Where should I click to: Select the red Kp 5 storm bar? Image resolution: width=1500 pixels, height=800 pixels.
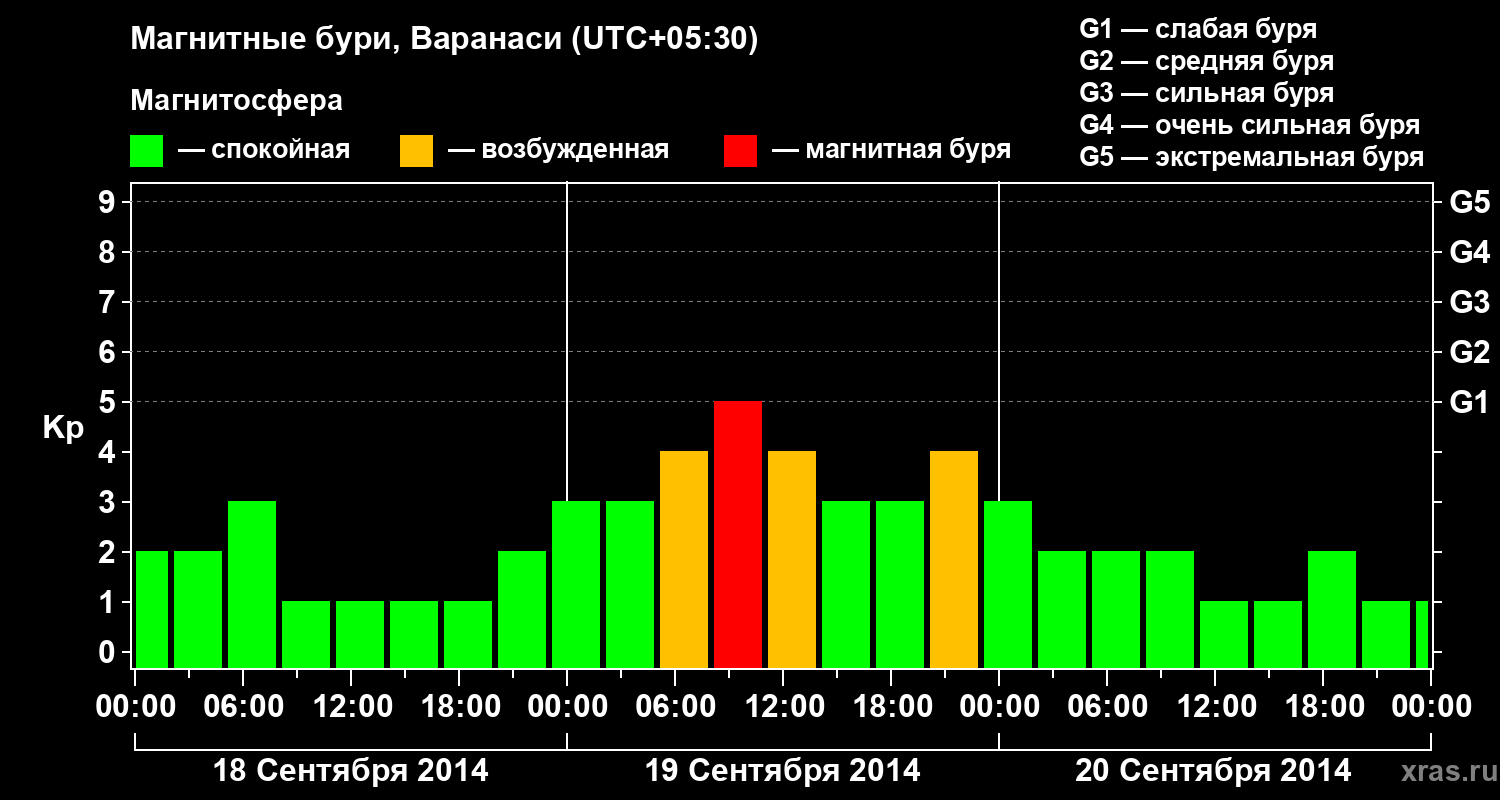coord(738,535)
